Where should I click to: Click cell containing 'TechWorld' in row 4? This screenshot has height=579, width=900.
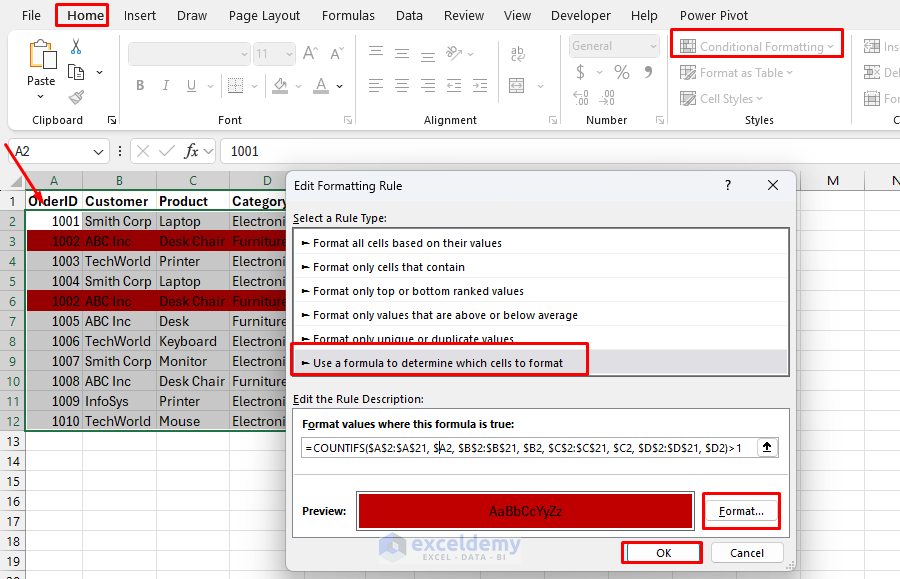coord(119,261)
